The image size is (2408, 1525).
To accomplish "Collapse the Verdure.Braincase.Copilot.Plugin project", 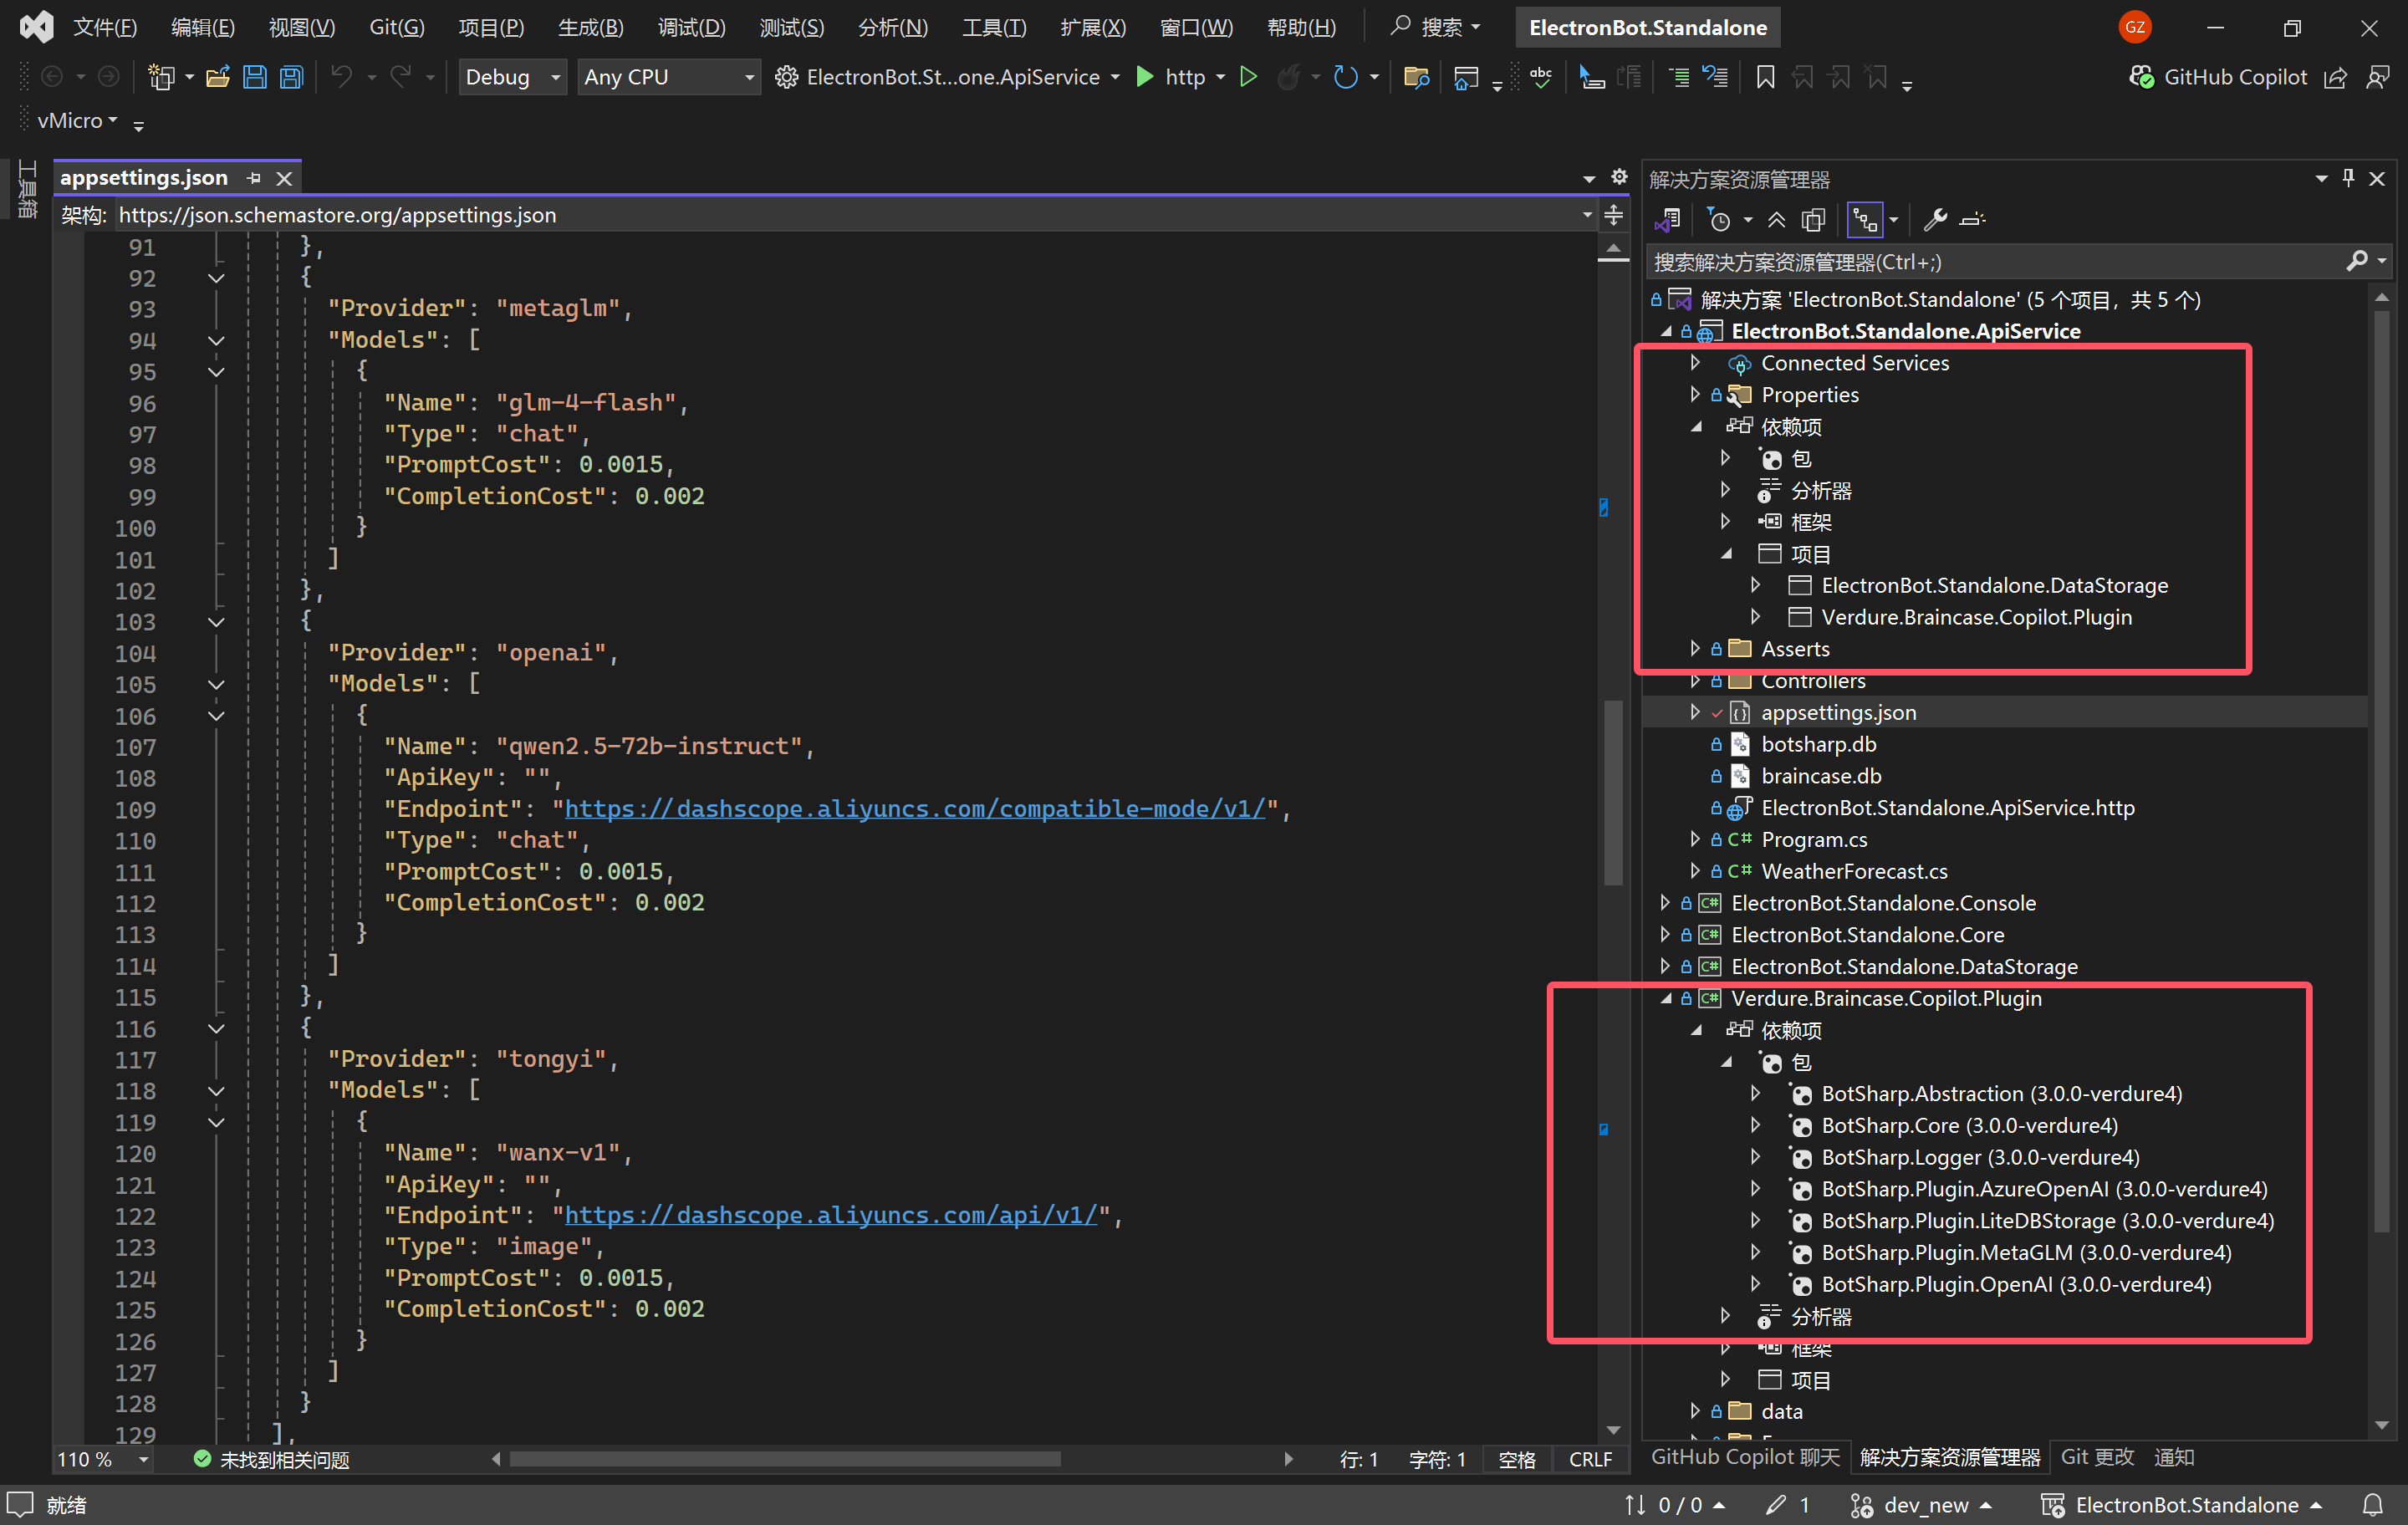I will (x=1665, y=998).
